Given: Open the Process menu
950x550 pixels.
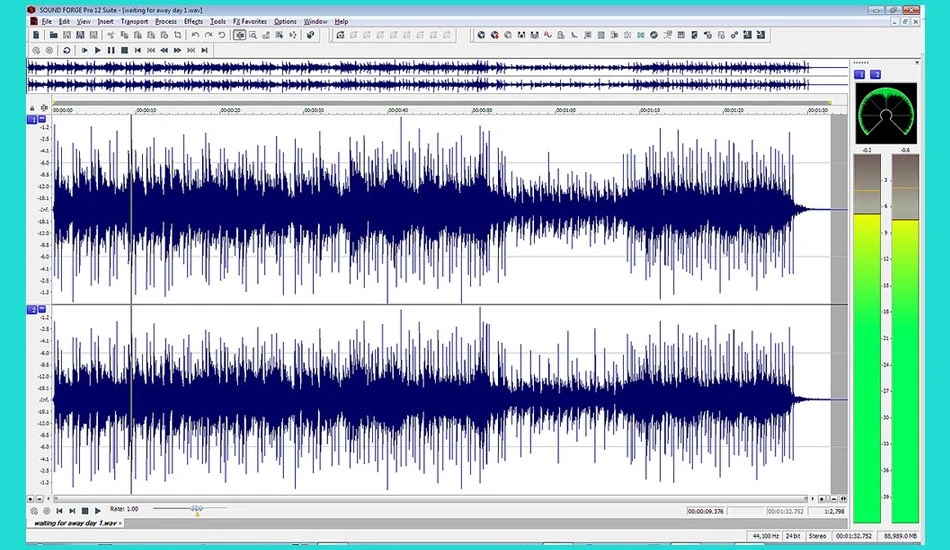Looking at the screenshot, I should [165, 21].
